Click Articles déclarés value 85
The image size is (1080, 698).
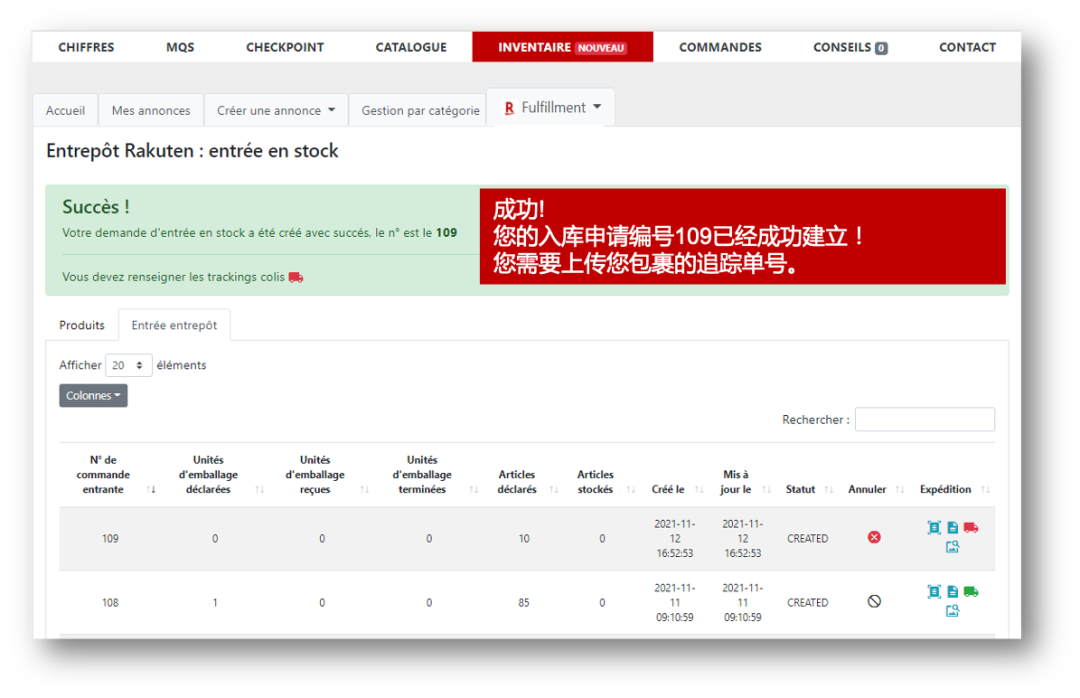523,603
